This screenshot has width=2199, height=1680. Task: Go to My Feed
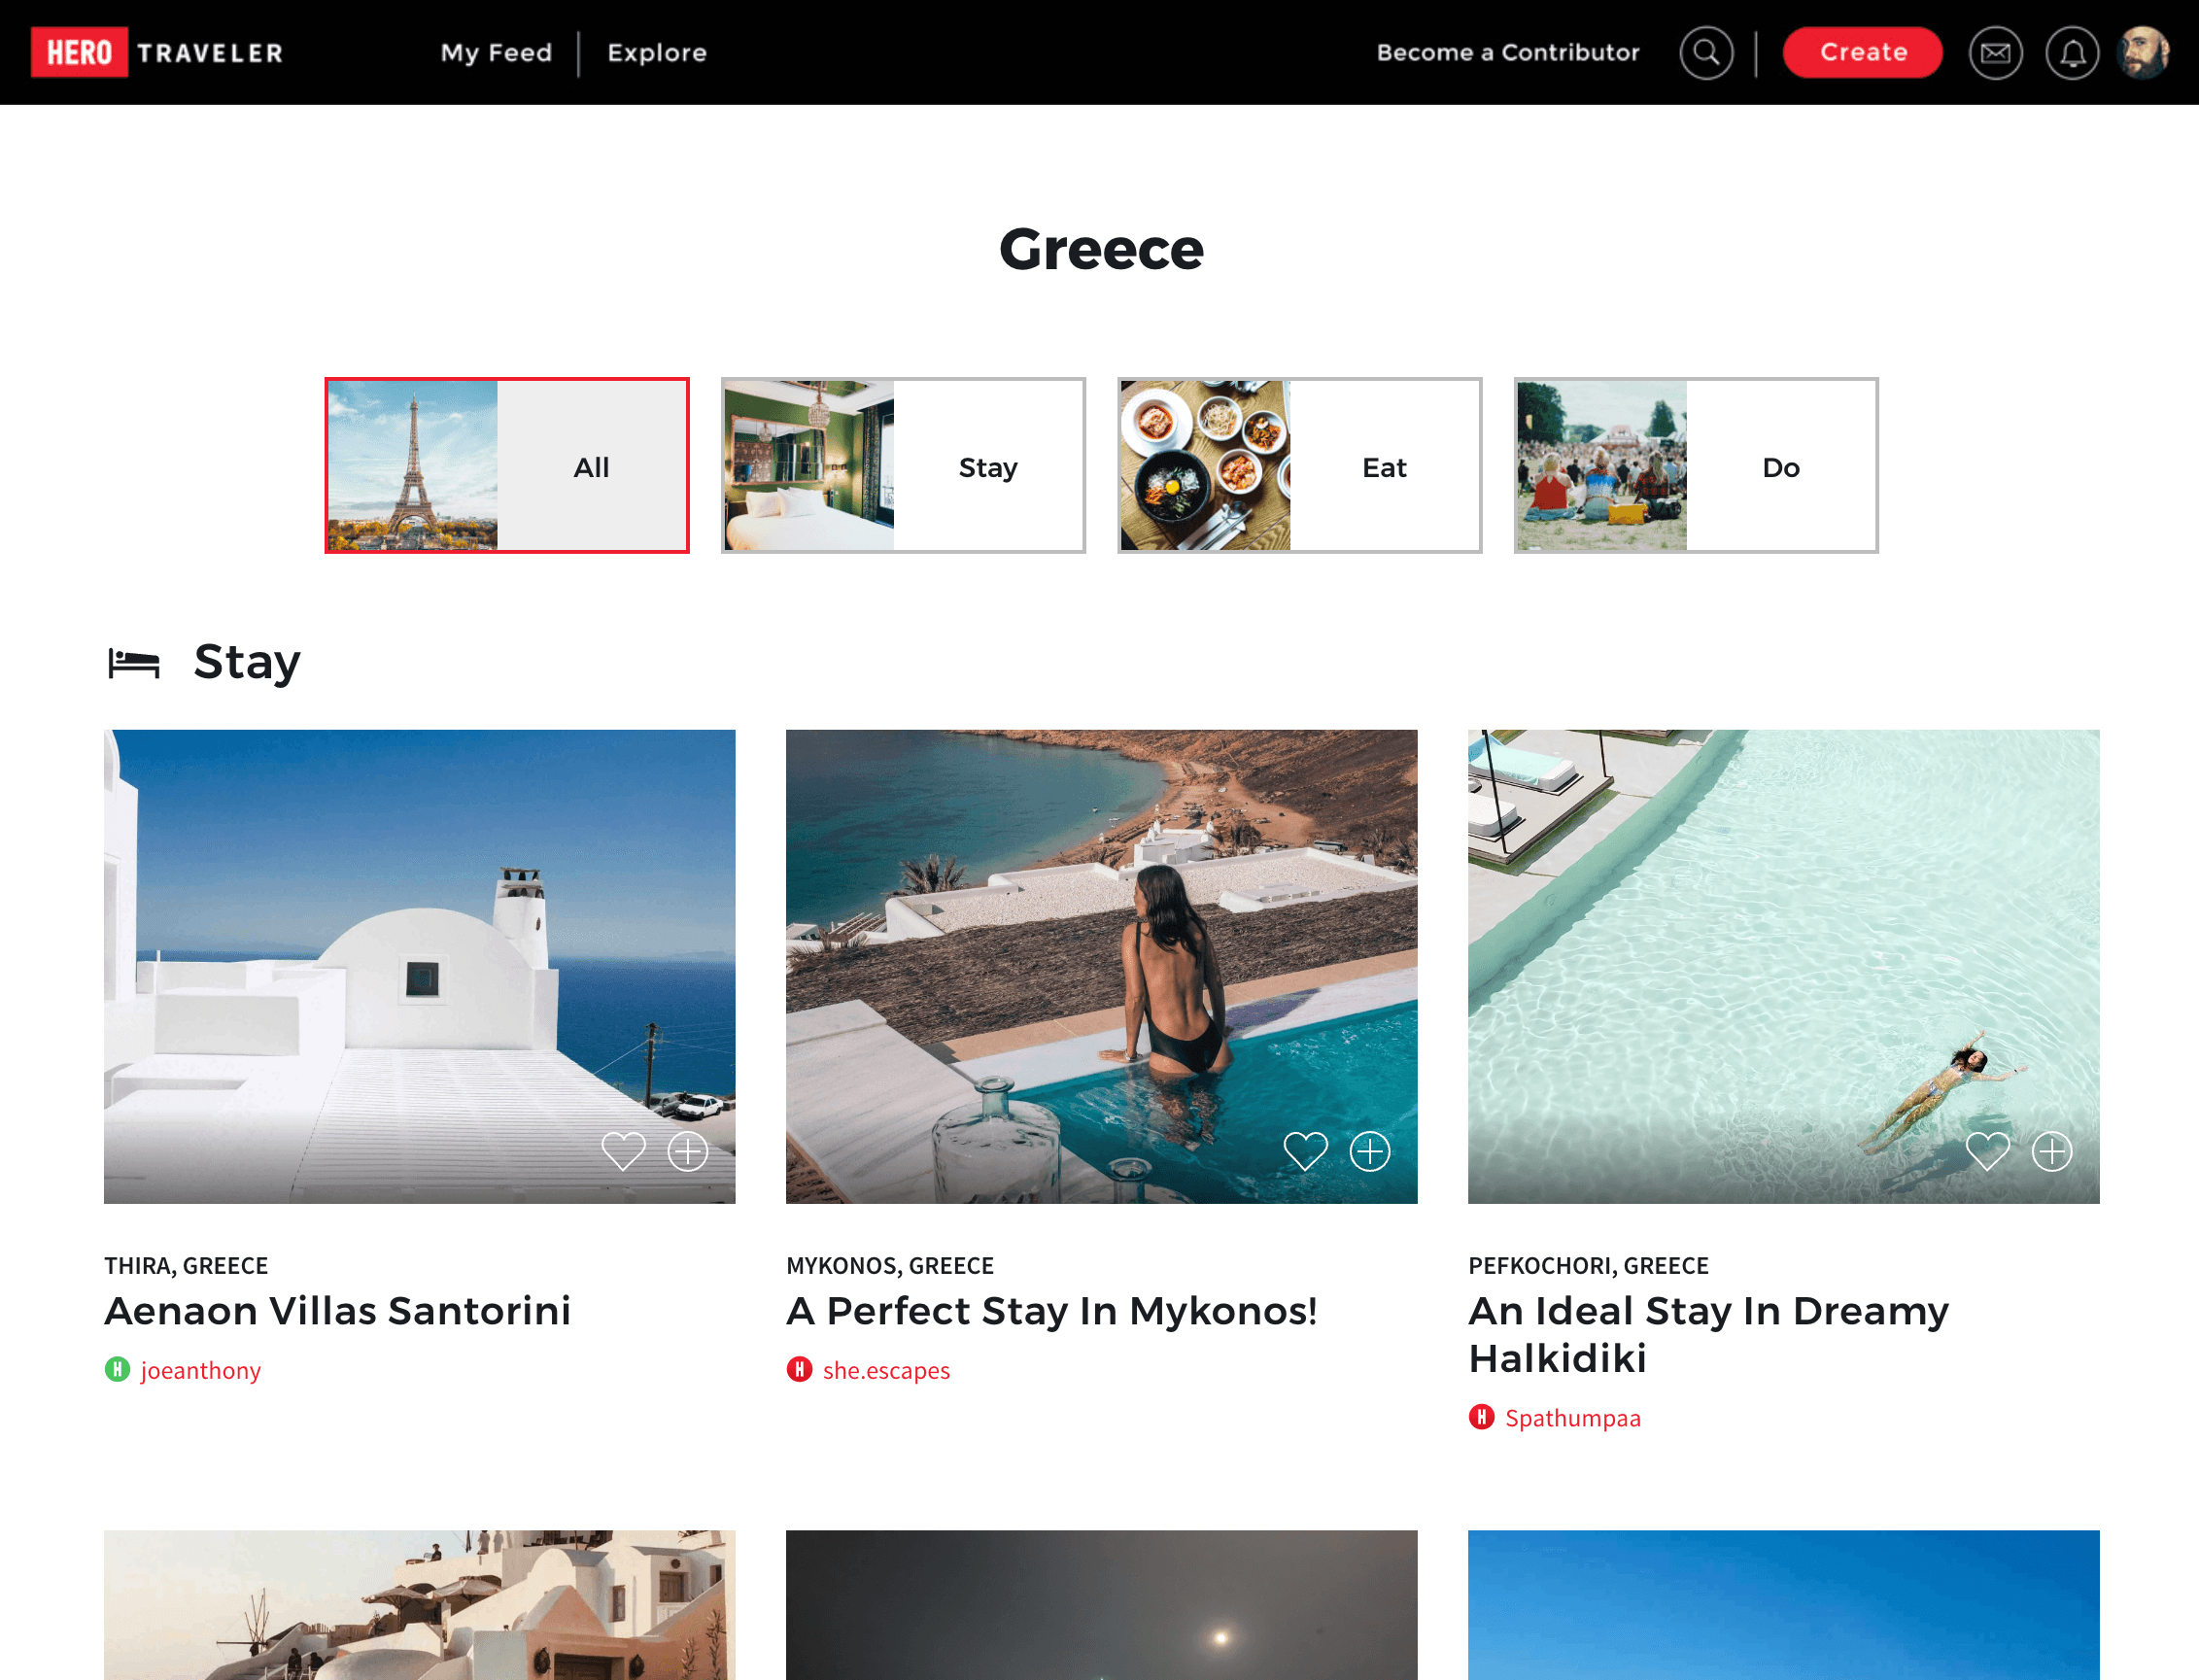point(496,52)
